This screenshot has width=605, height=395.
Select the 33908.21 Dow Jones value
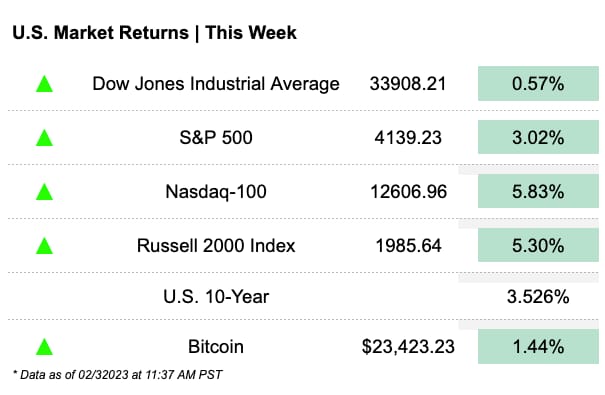pyautogui.click(x=408, y=84)
